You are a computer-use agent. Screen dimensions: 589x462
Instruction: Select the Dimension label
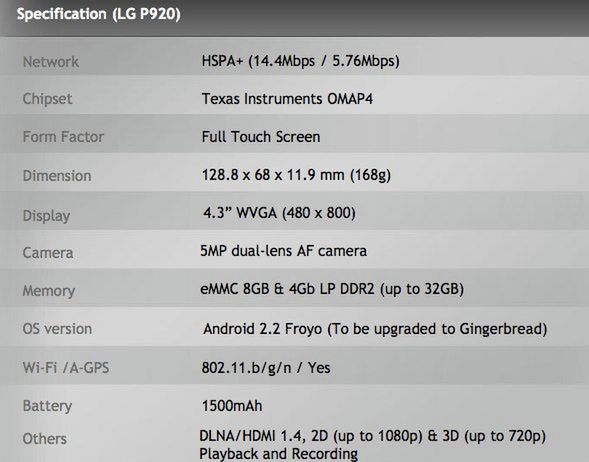[57, 176]
